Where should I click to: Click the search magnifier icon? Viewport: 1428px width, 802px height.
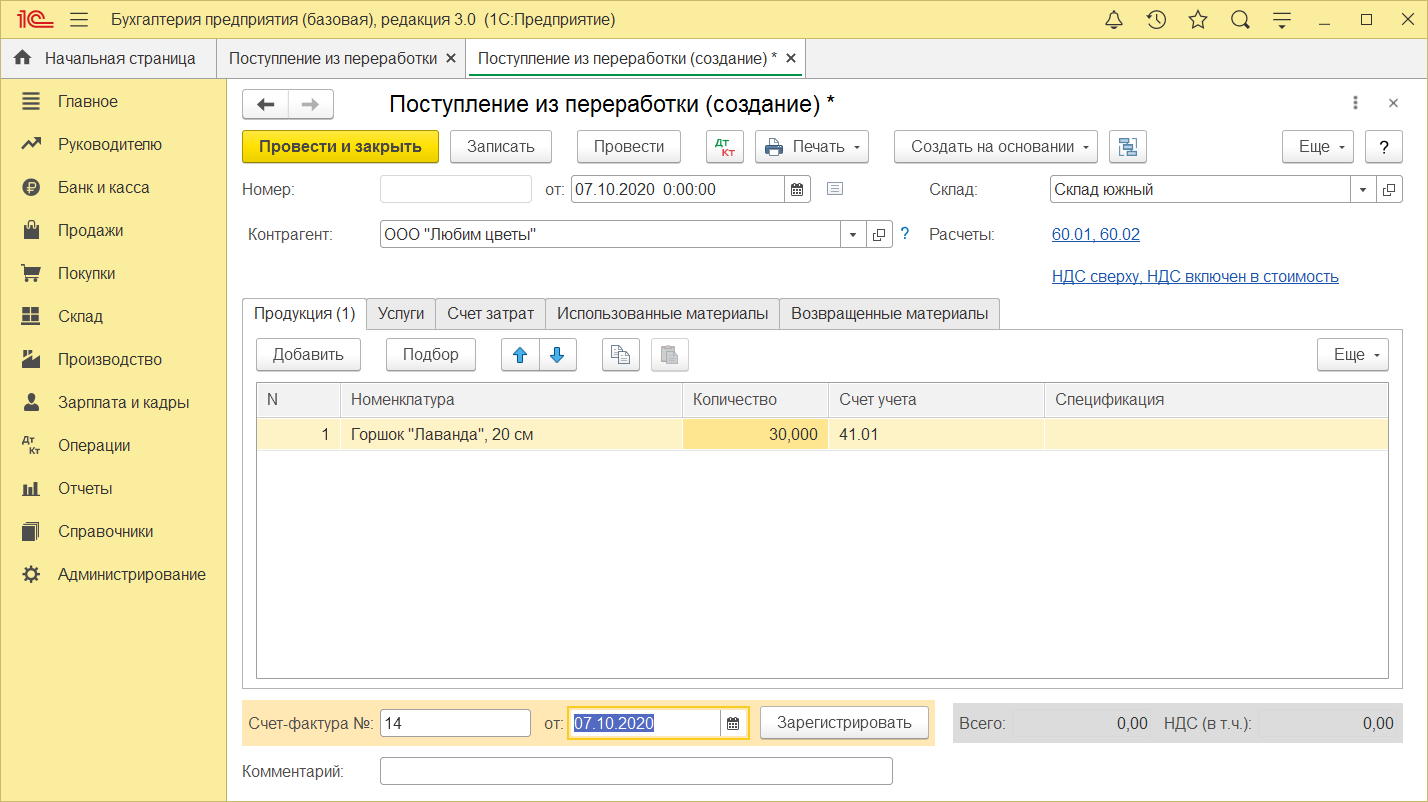pos(1240,20)
